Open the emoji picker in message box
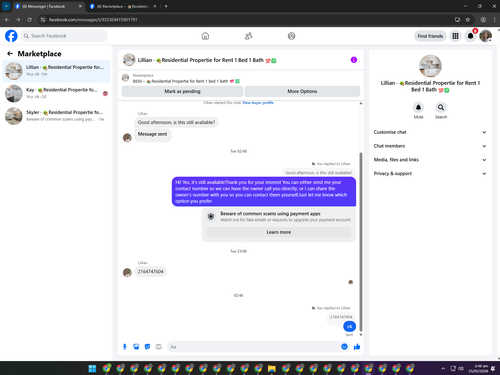The width and height of the screenshot is (500, 375). click(x=344, y=347)
